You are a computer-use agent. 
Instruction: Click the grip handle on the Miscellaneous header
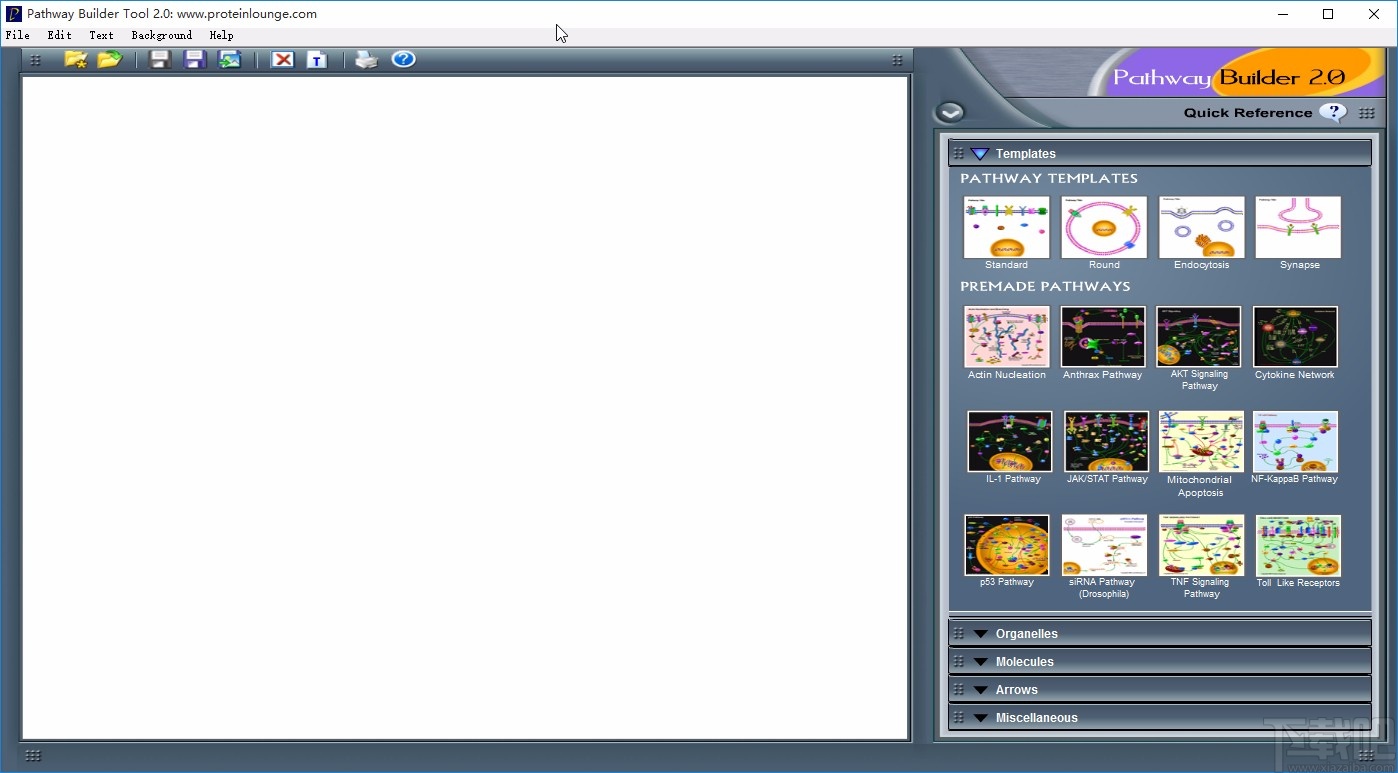click(958, 717)
